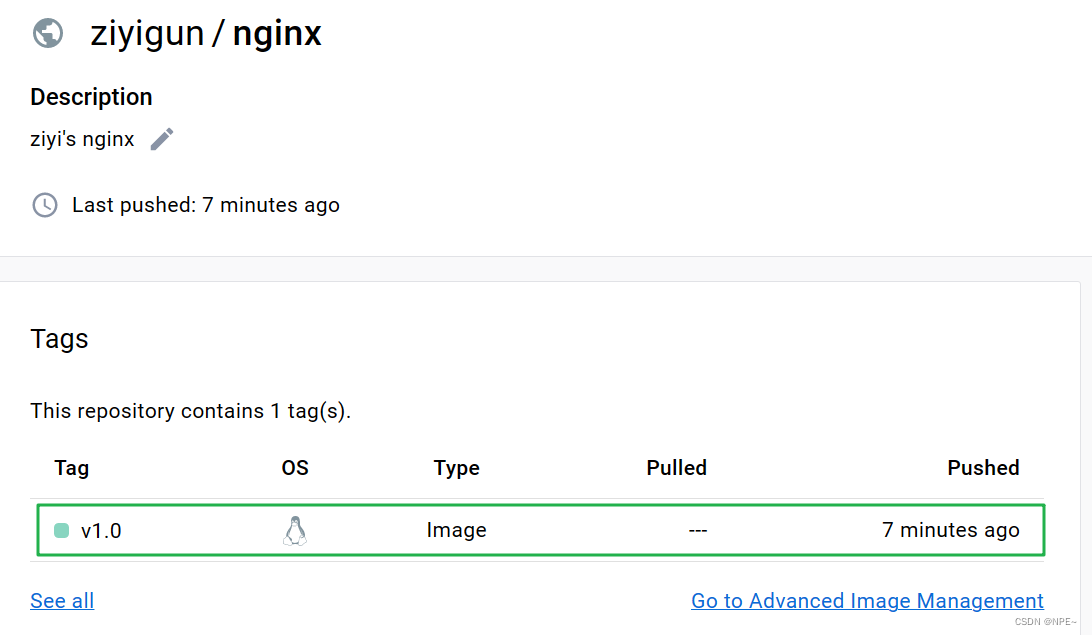
Task: Click the Image type cell in v1.0 row
Action: tap(457, 531)
